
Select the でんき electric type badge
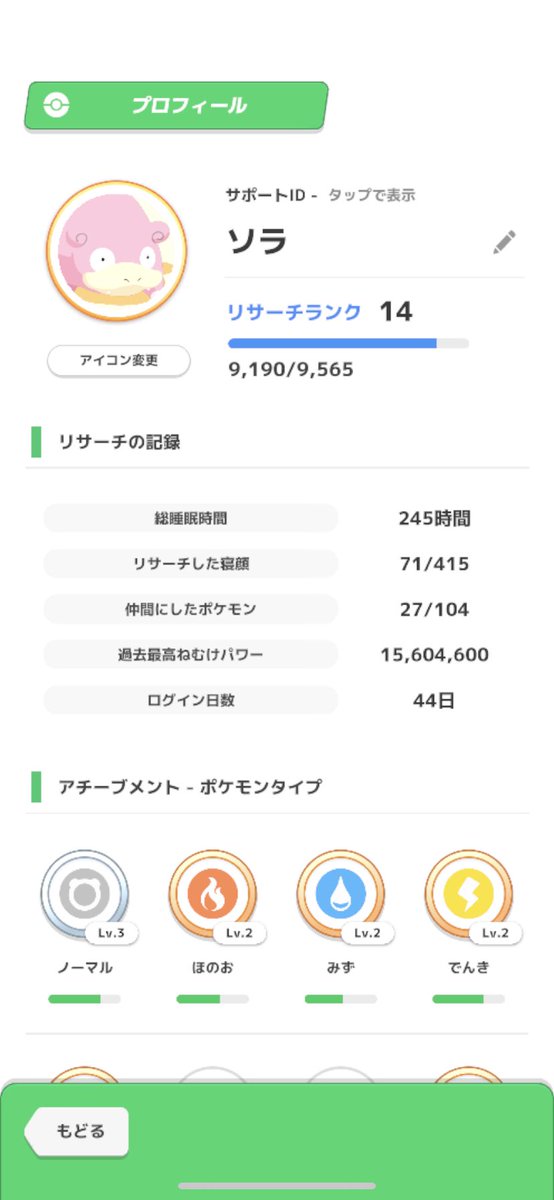pyautogui.click(x=469, y=893)
